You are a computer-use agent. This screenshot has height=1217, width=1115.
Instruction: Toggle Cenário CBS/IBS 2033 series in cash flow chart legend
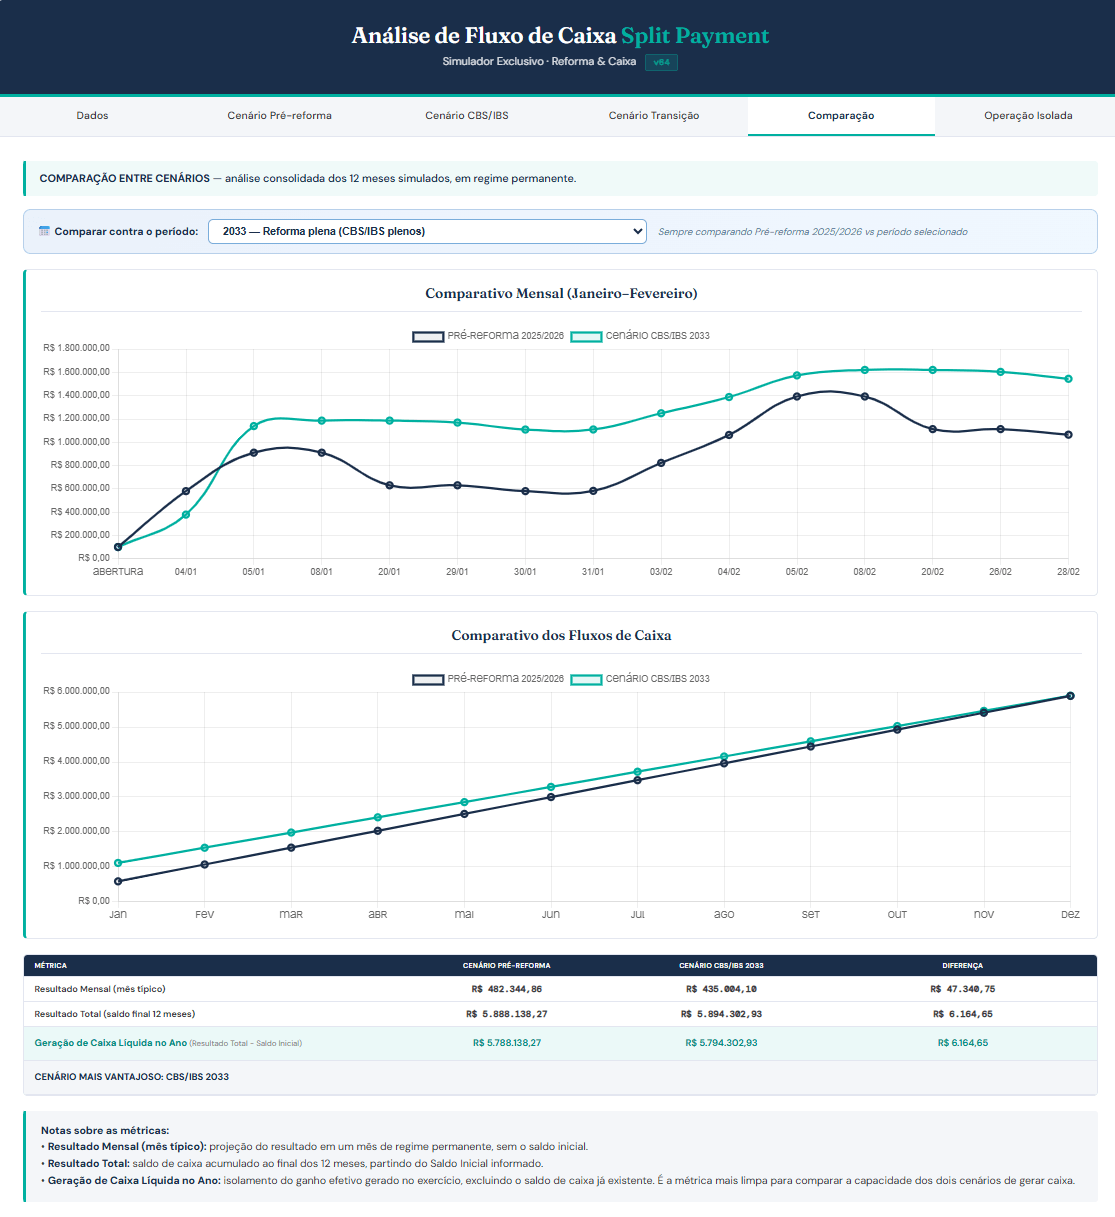click(x=640, y=679)
